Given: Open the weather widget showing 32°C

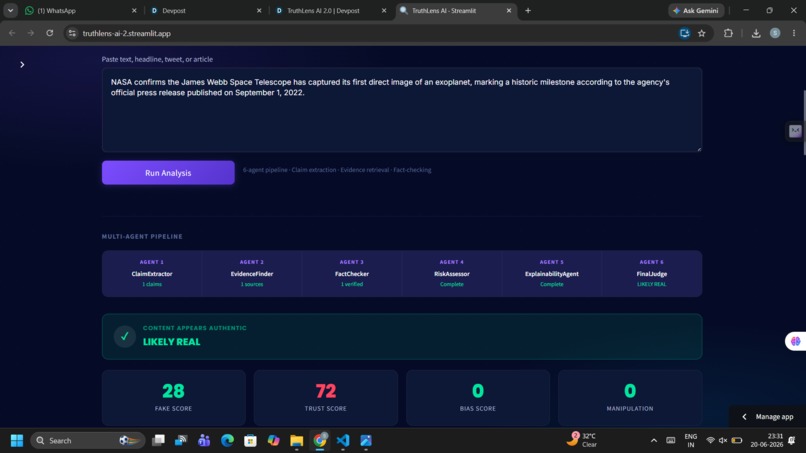Looking at the screenshot, I should coord(583,440).
